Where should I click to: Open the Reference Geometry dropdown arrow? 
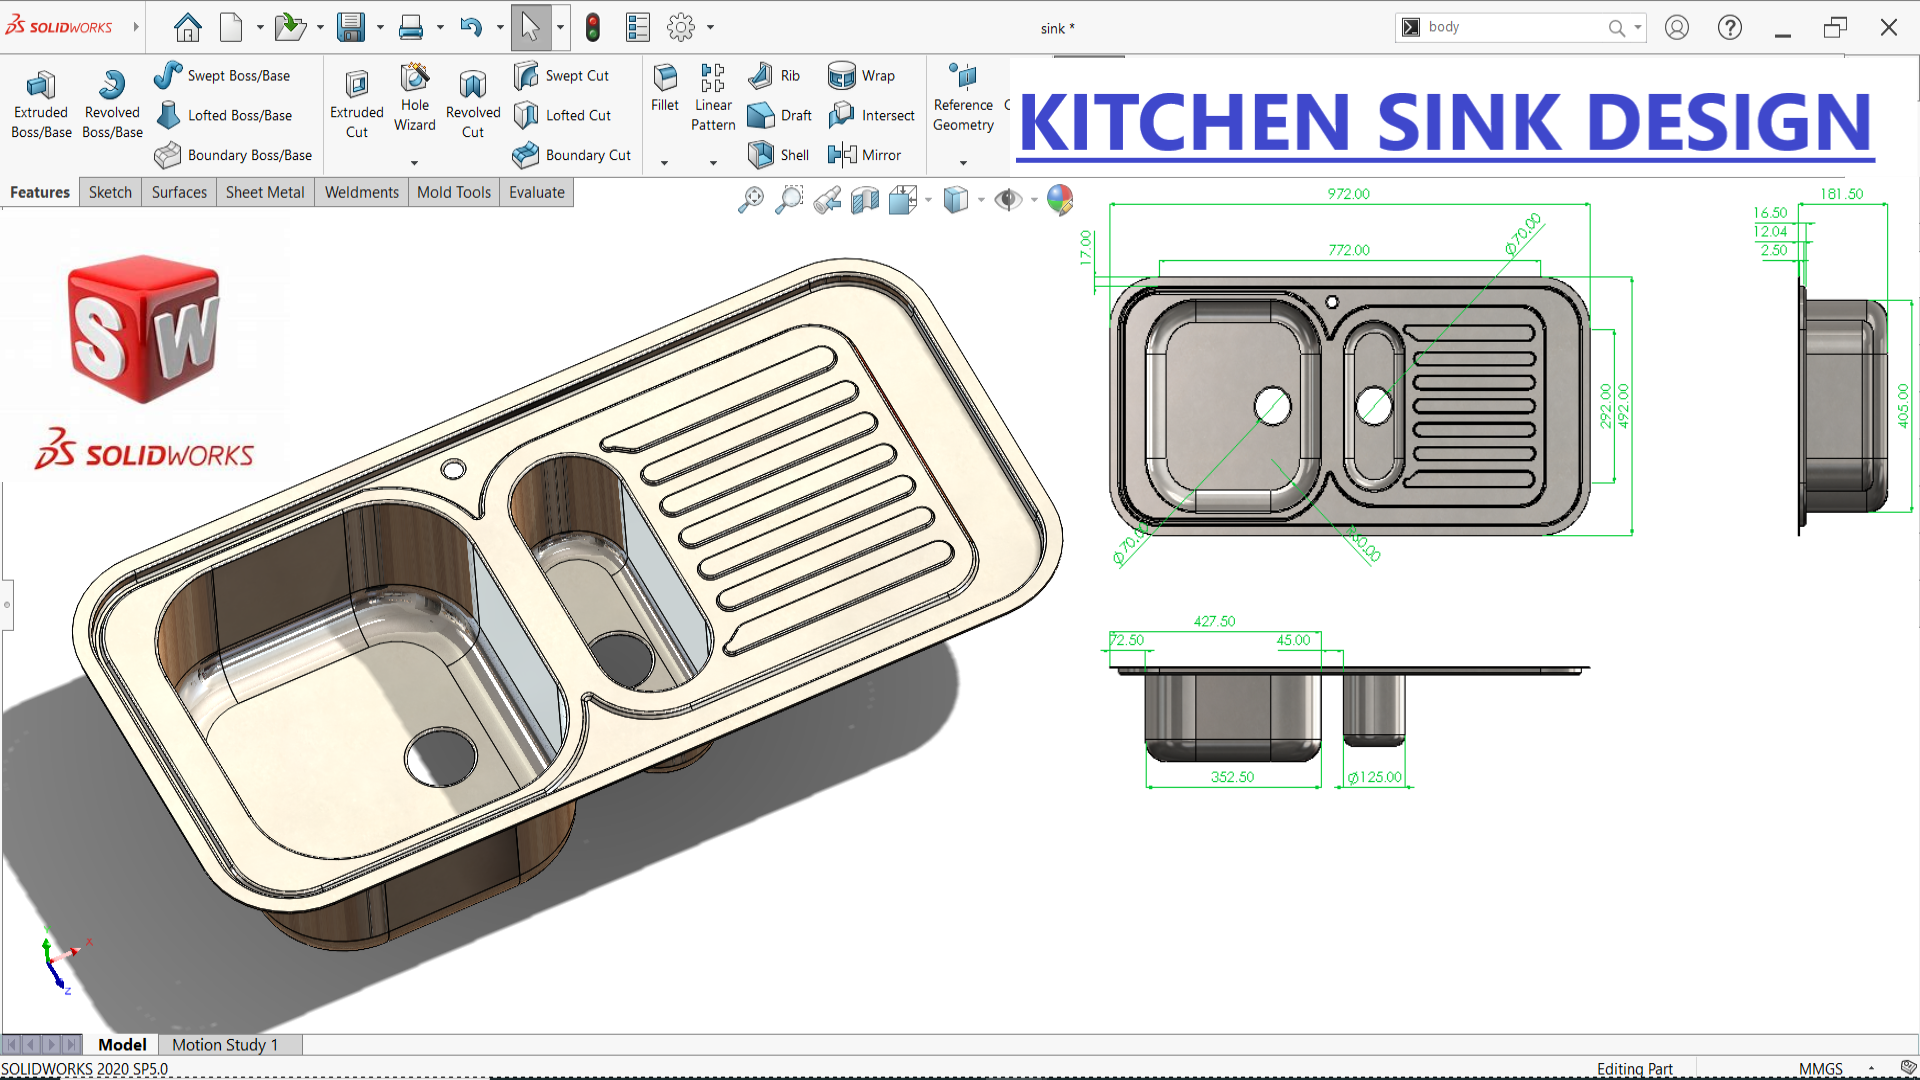(x=964, y=162)
